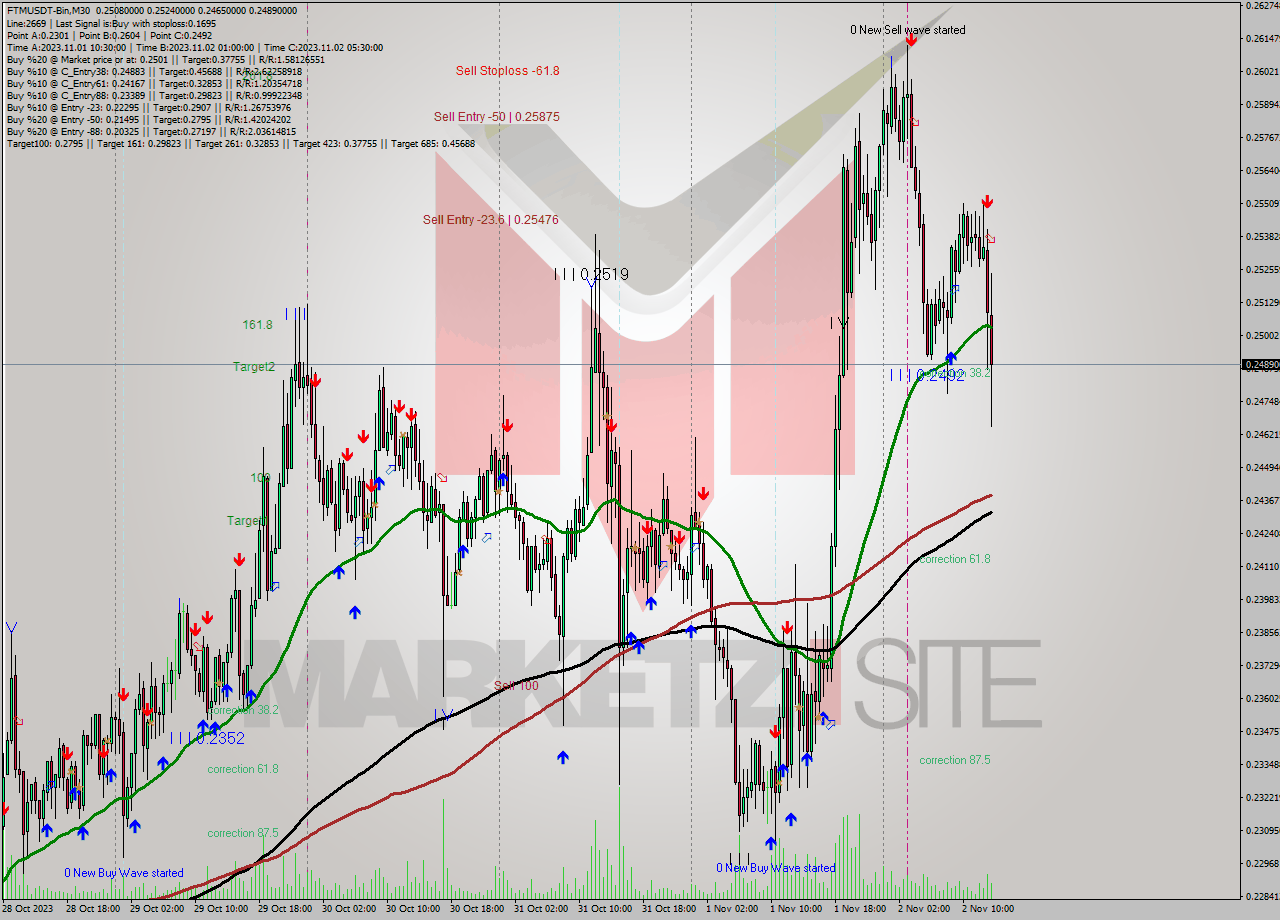The width and height of the screenshot is (1280, 920).
Task: Click price axis value 0.23475
Action: [1261, 732]
